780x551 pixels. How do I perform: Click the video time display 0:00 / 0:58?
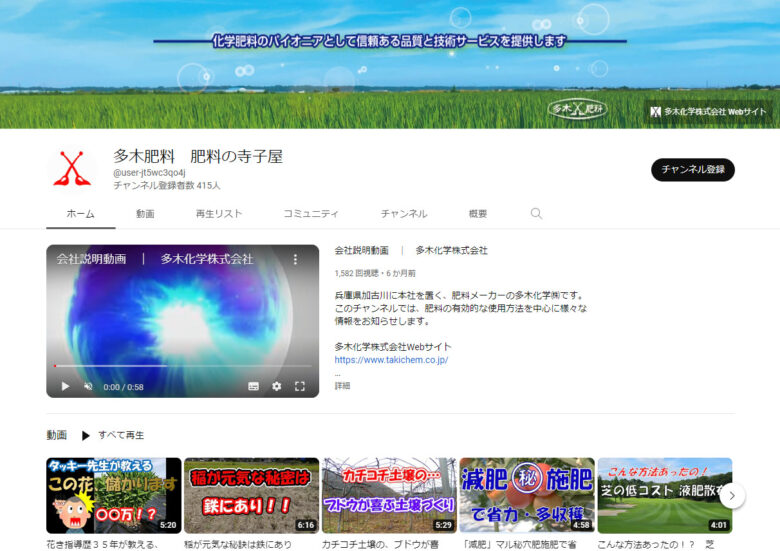[x=123, y=387]
